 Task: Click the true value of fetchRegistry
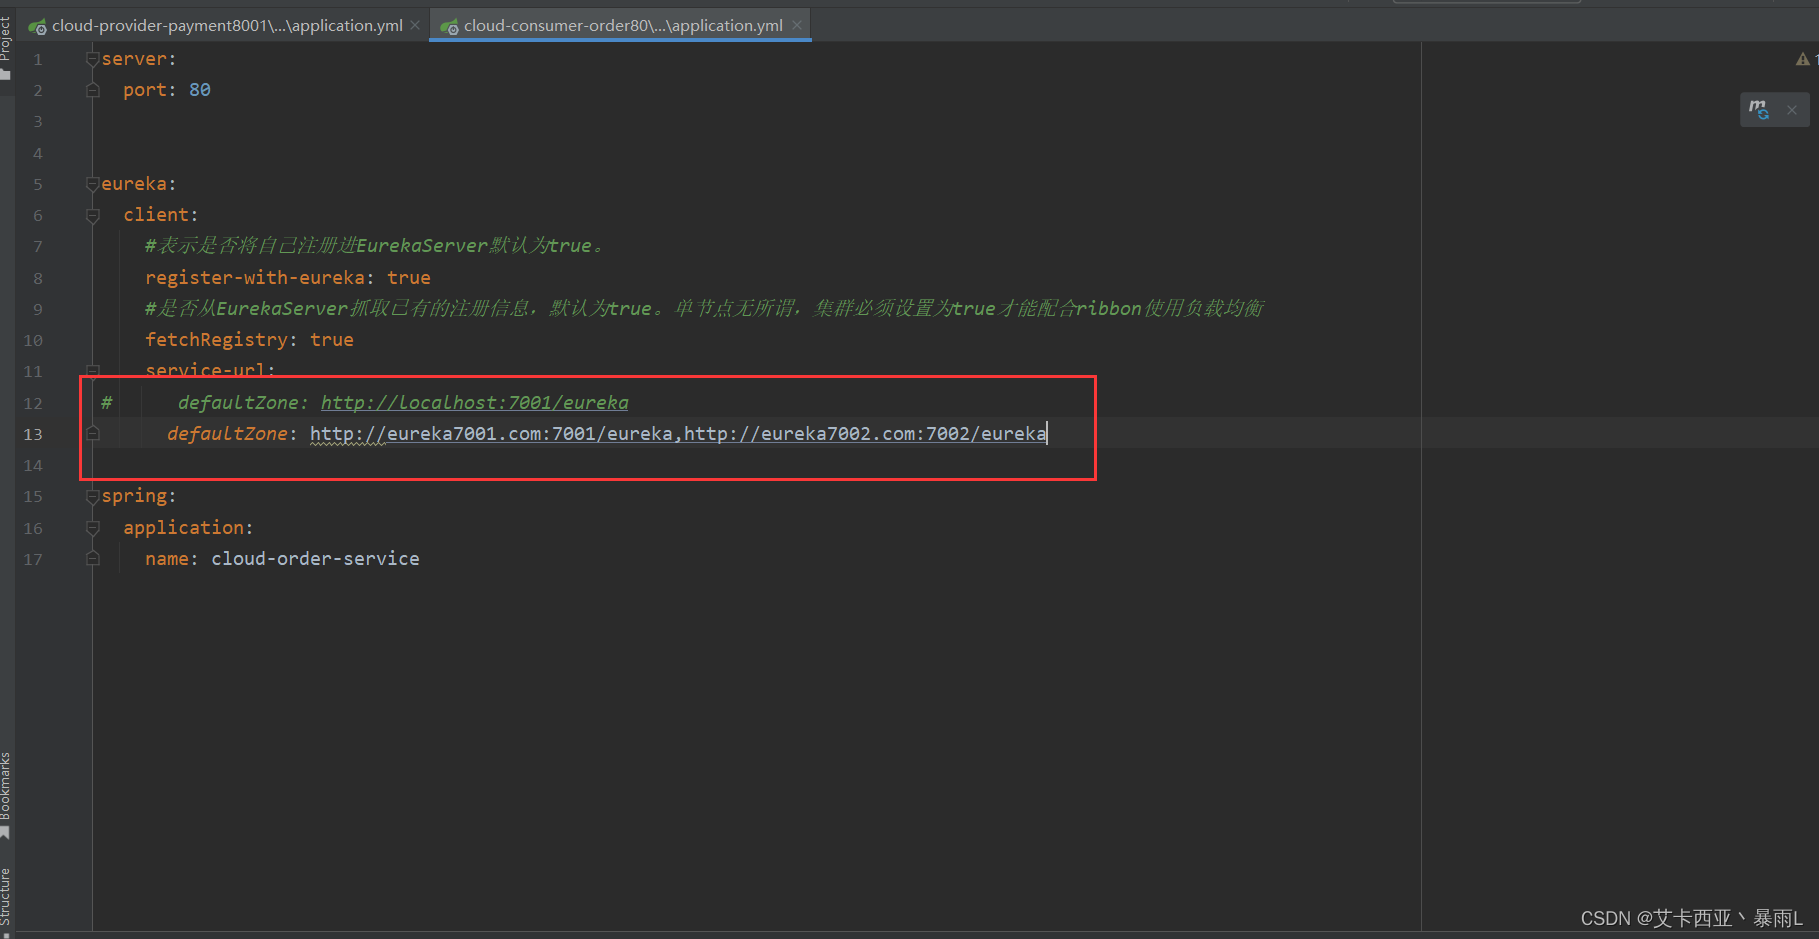pos(332,340)
